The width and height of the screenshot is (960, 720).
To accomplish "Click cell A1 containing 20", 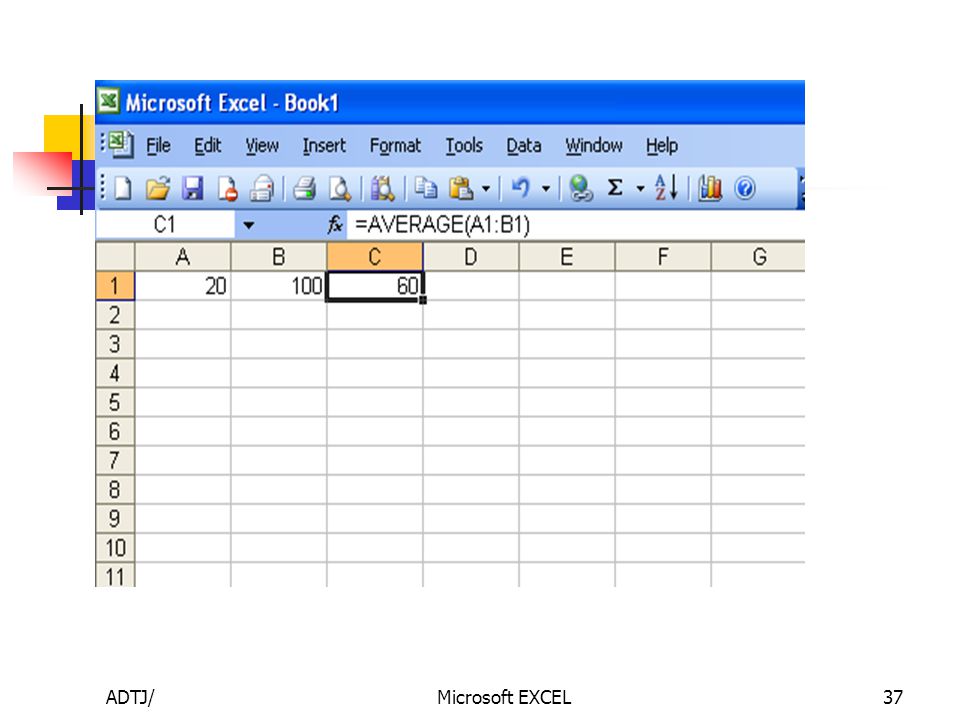I will click(x=182, y=286).
